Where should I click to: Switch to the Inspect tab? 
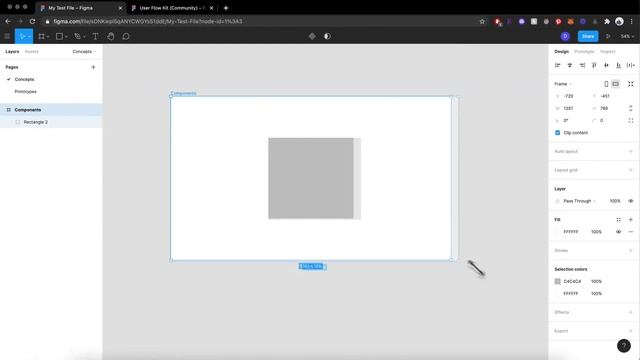(607, 51)
